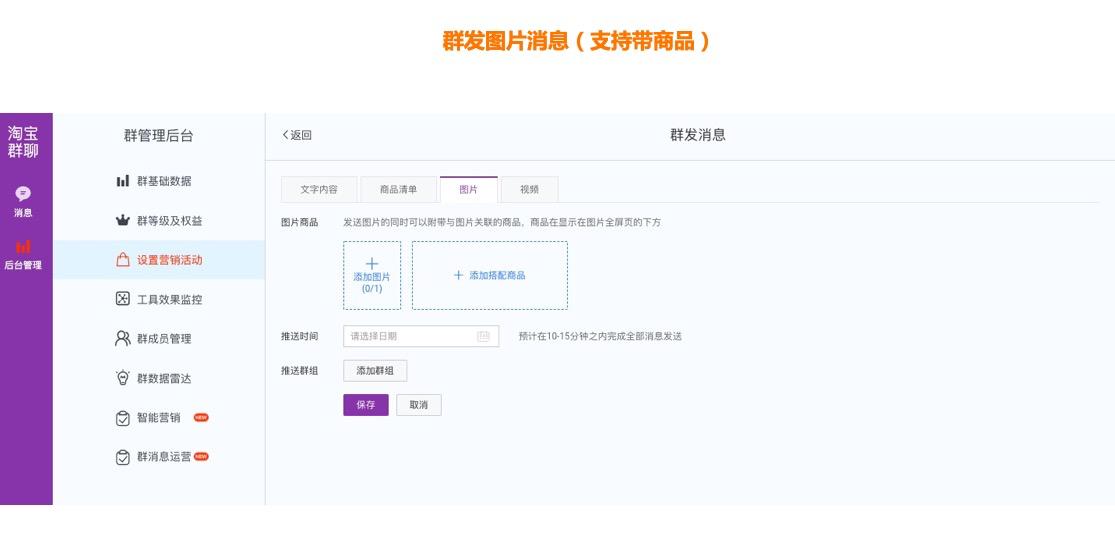
Task: Click the plus icon in 添加图片 box
Action: (x=372, y=264)
